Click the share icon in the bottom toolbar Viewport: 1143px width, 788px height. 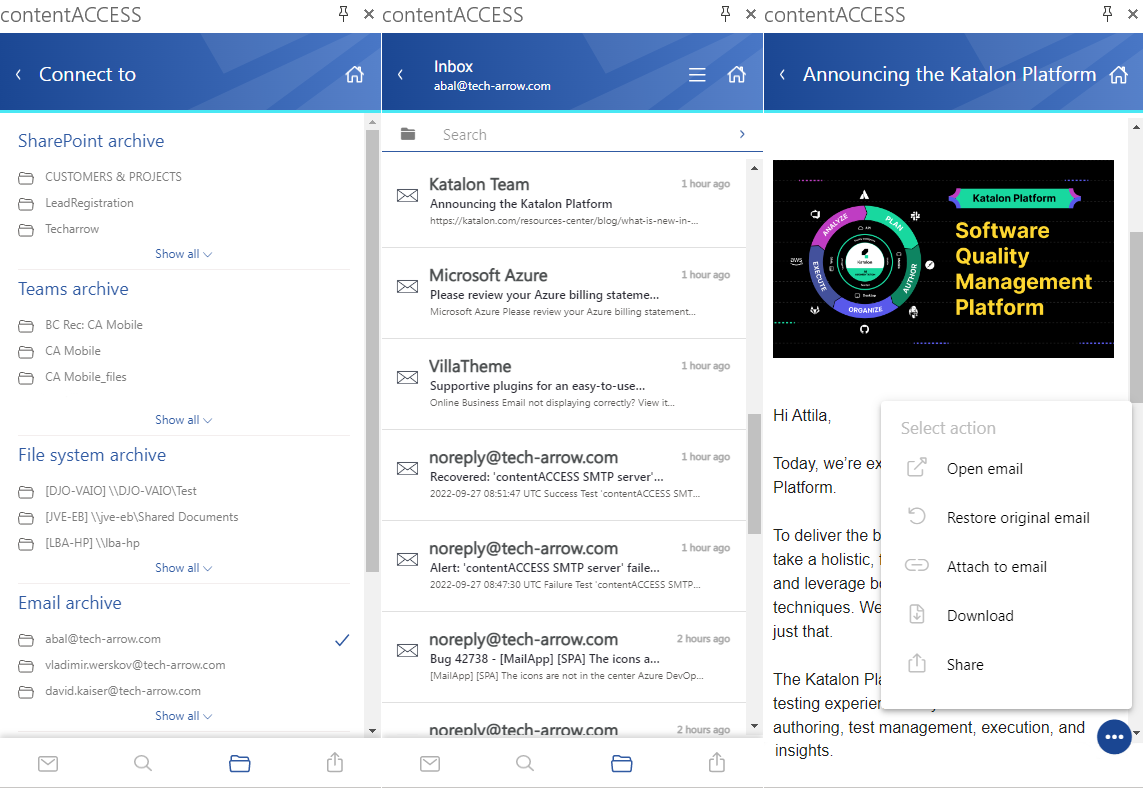coord(334,762)
